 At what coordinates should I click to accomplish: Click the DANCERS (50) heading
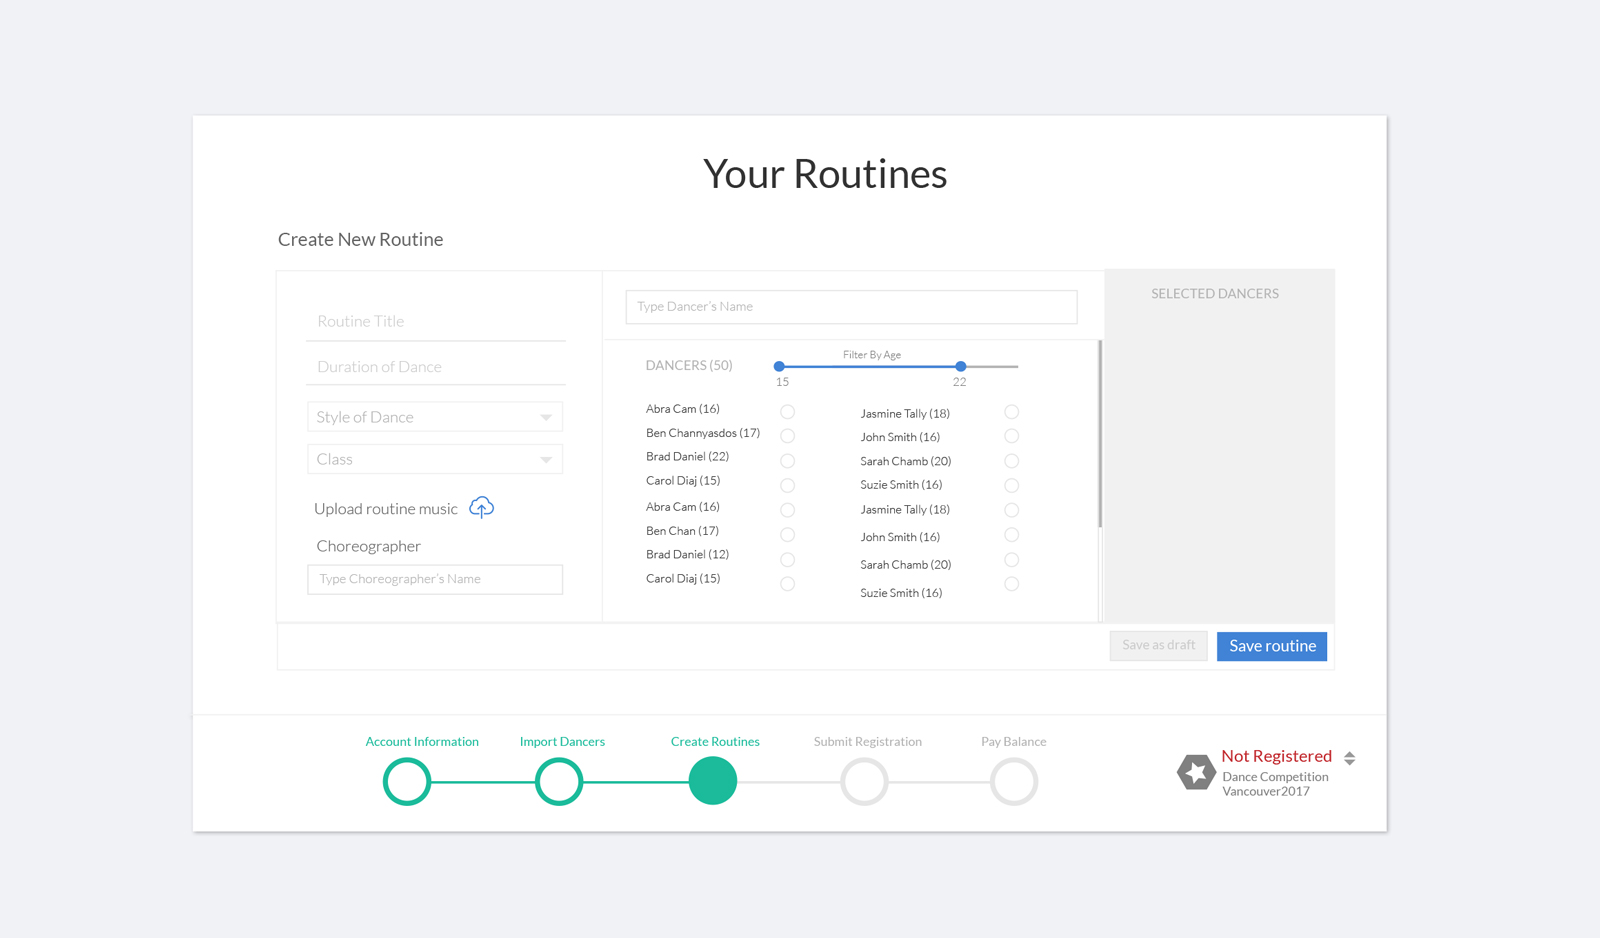point(689,365)
